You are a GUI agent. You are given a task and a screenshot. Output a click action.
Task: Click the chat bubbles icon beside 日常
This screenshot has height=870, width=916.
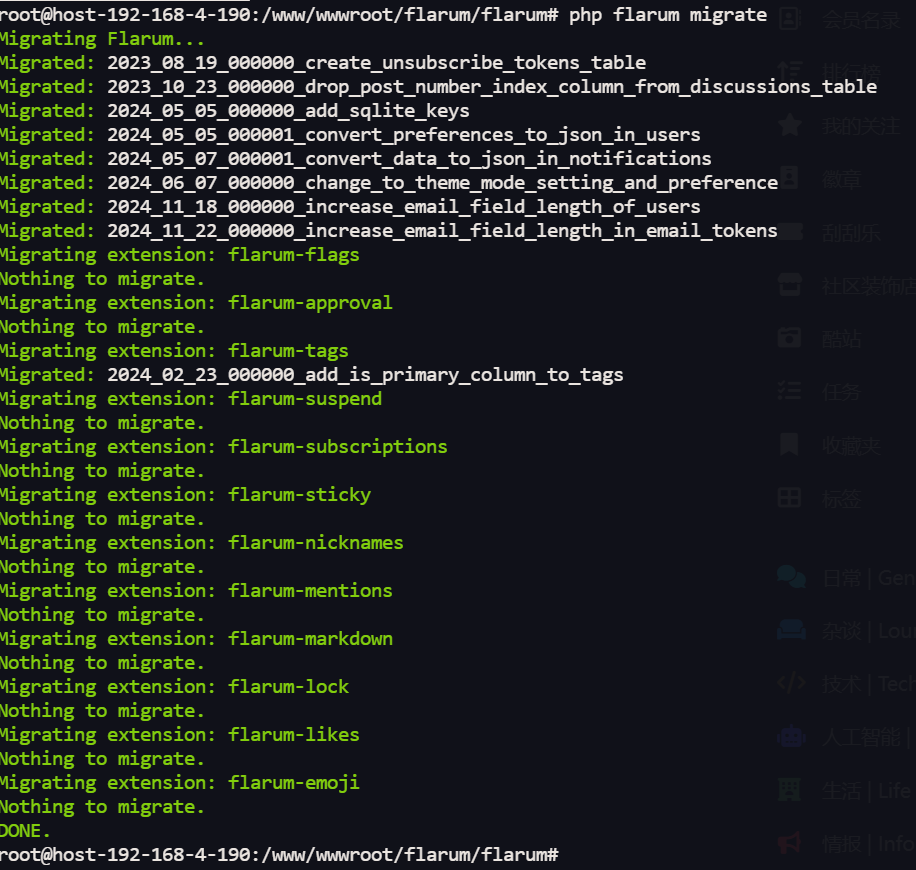pyautogui.click(x=792, y=577)
